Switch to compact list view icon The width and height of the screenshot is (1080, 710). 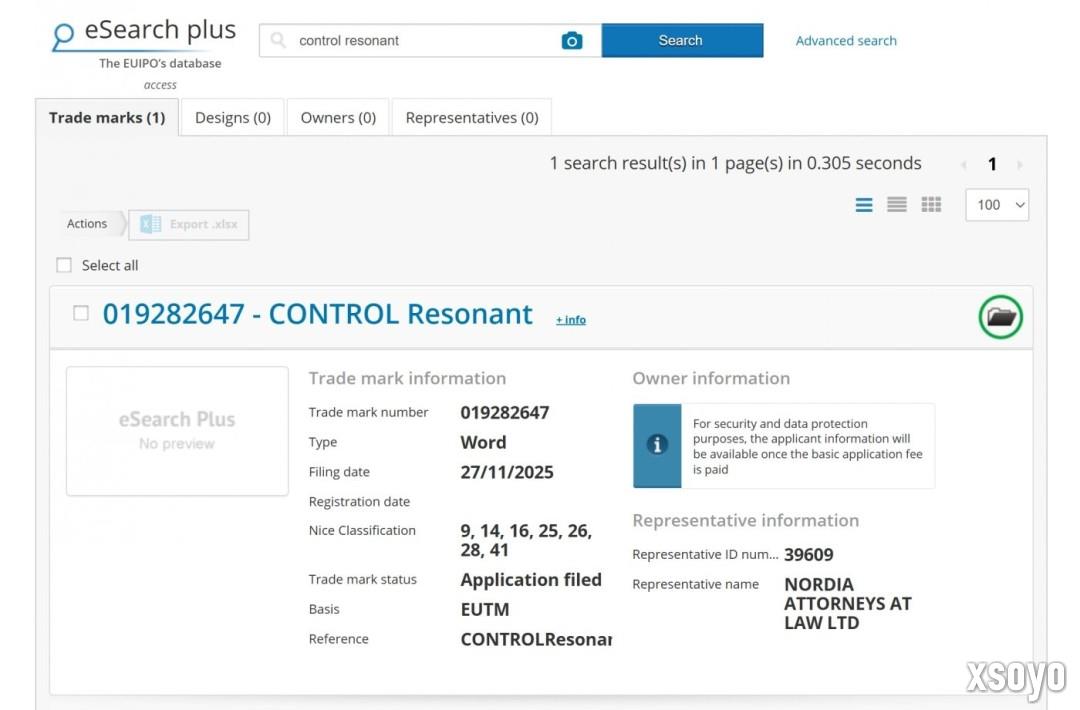click(x=897, y=205)
